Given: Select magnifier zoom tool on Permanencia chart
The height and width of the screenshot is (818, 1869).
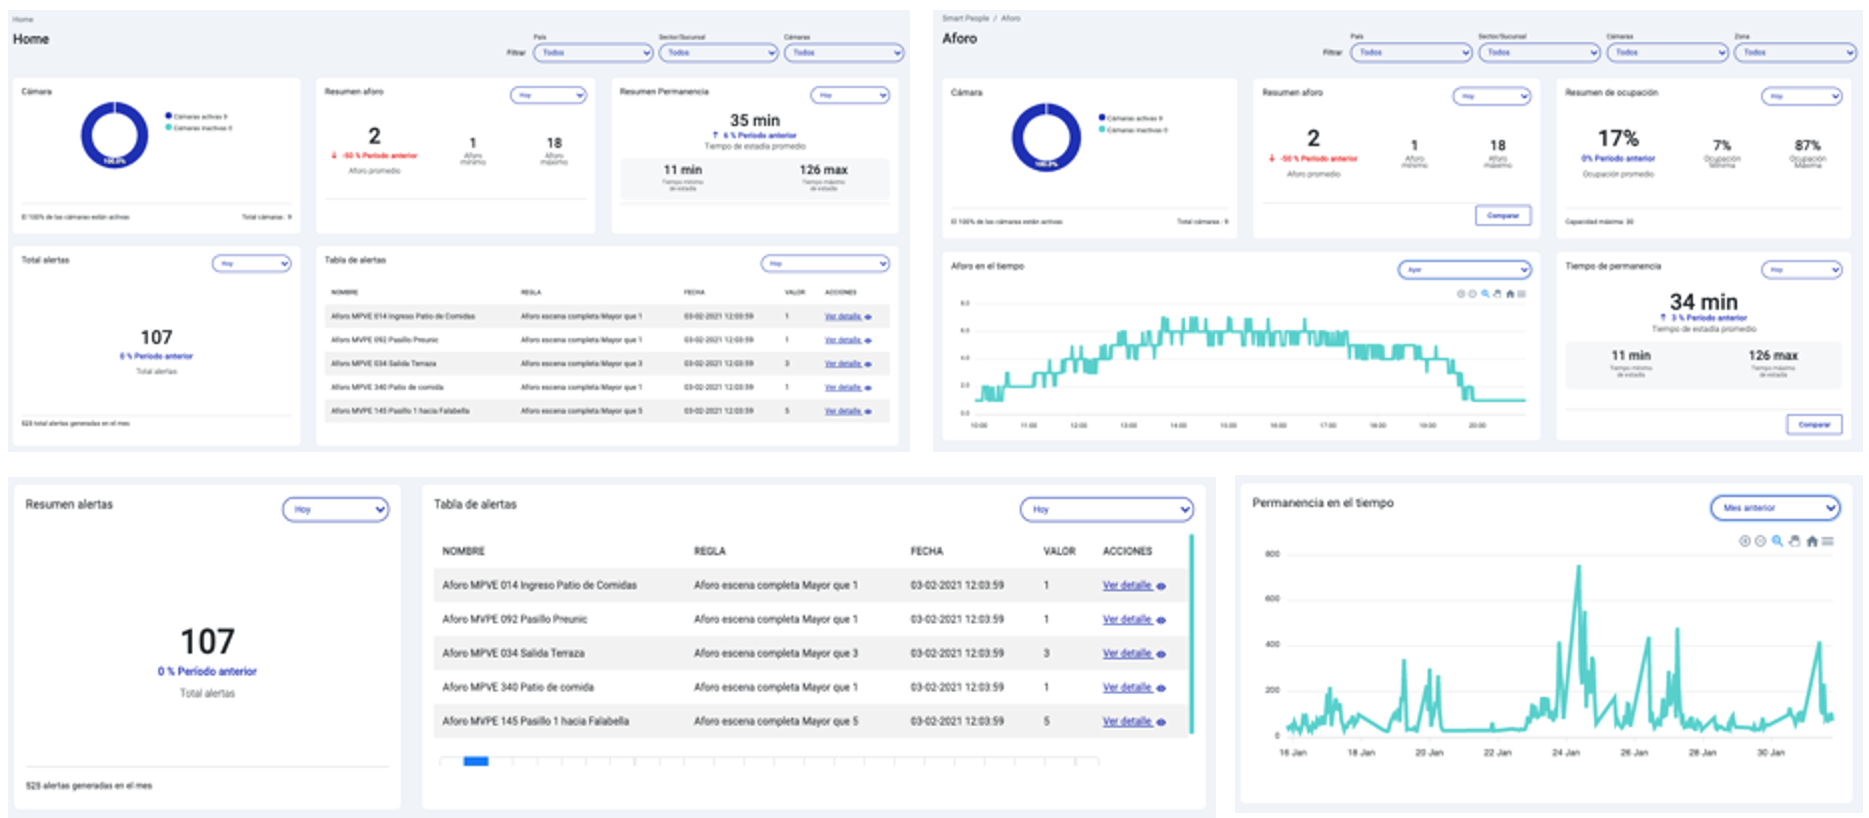Looking at the screenshot, I should 1777,541.
